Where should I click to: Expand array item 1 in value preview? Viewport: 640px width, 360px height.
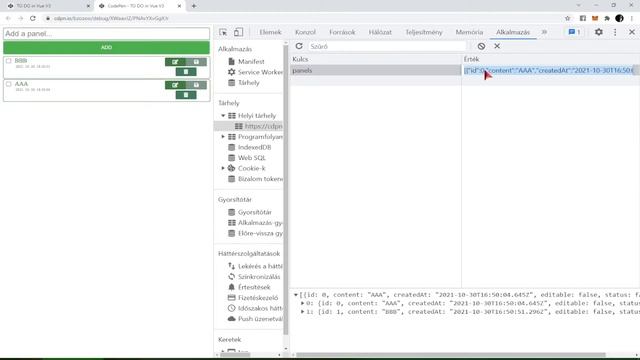click(303, 312)
